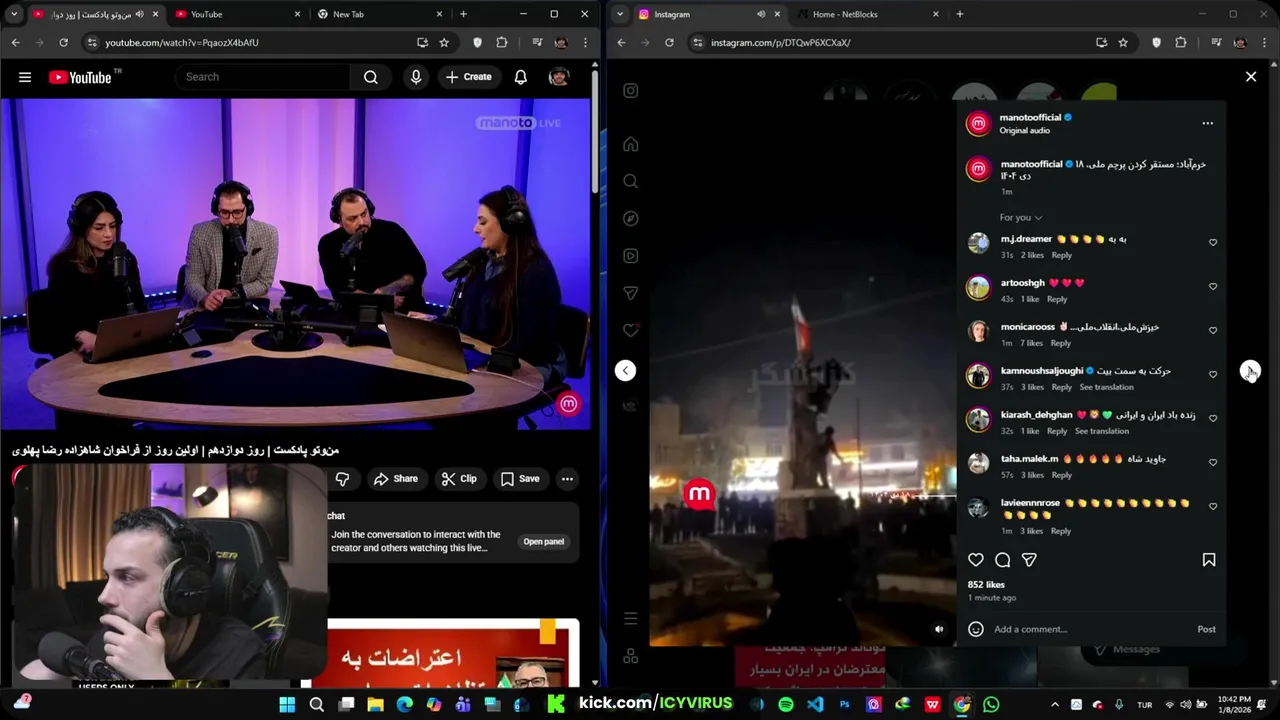Mute the Instagram video audio
The width and height of the screenshot is (1280, 720).
(x=938, y=629)
